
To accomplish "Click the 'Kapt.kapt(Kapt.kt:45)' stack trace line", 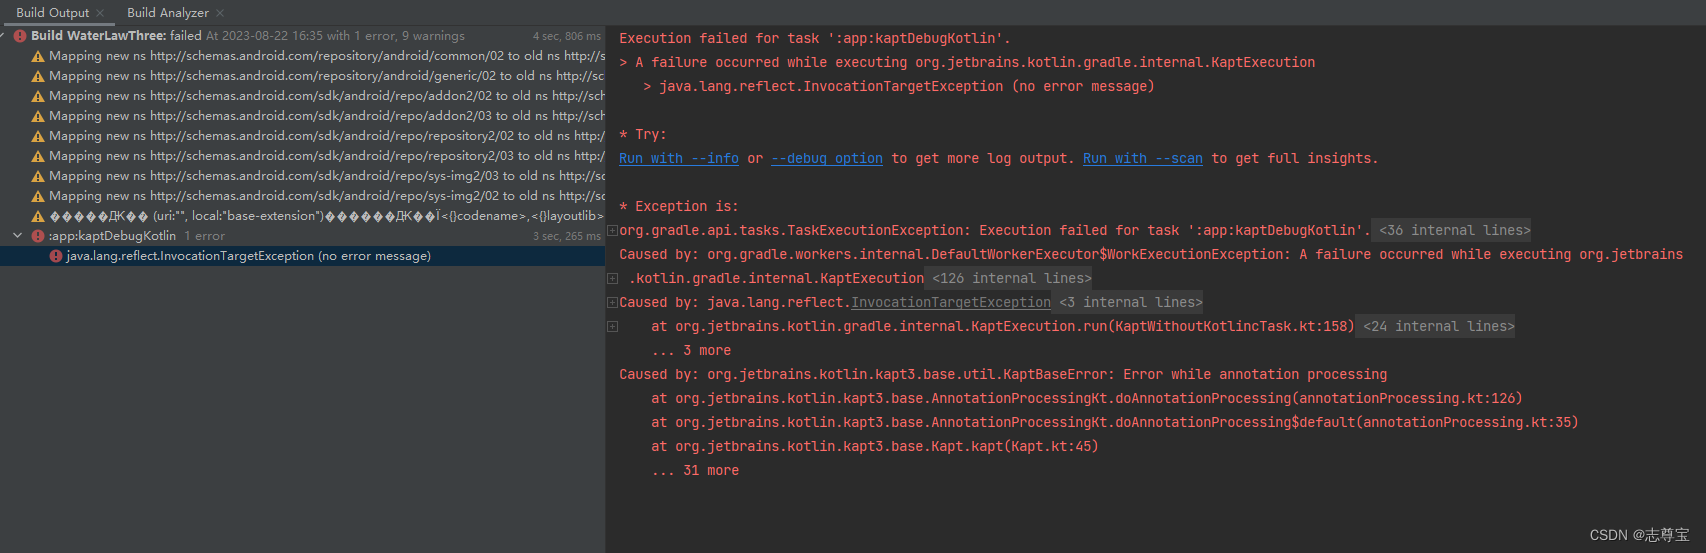I will pos(875,446).
